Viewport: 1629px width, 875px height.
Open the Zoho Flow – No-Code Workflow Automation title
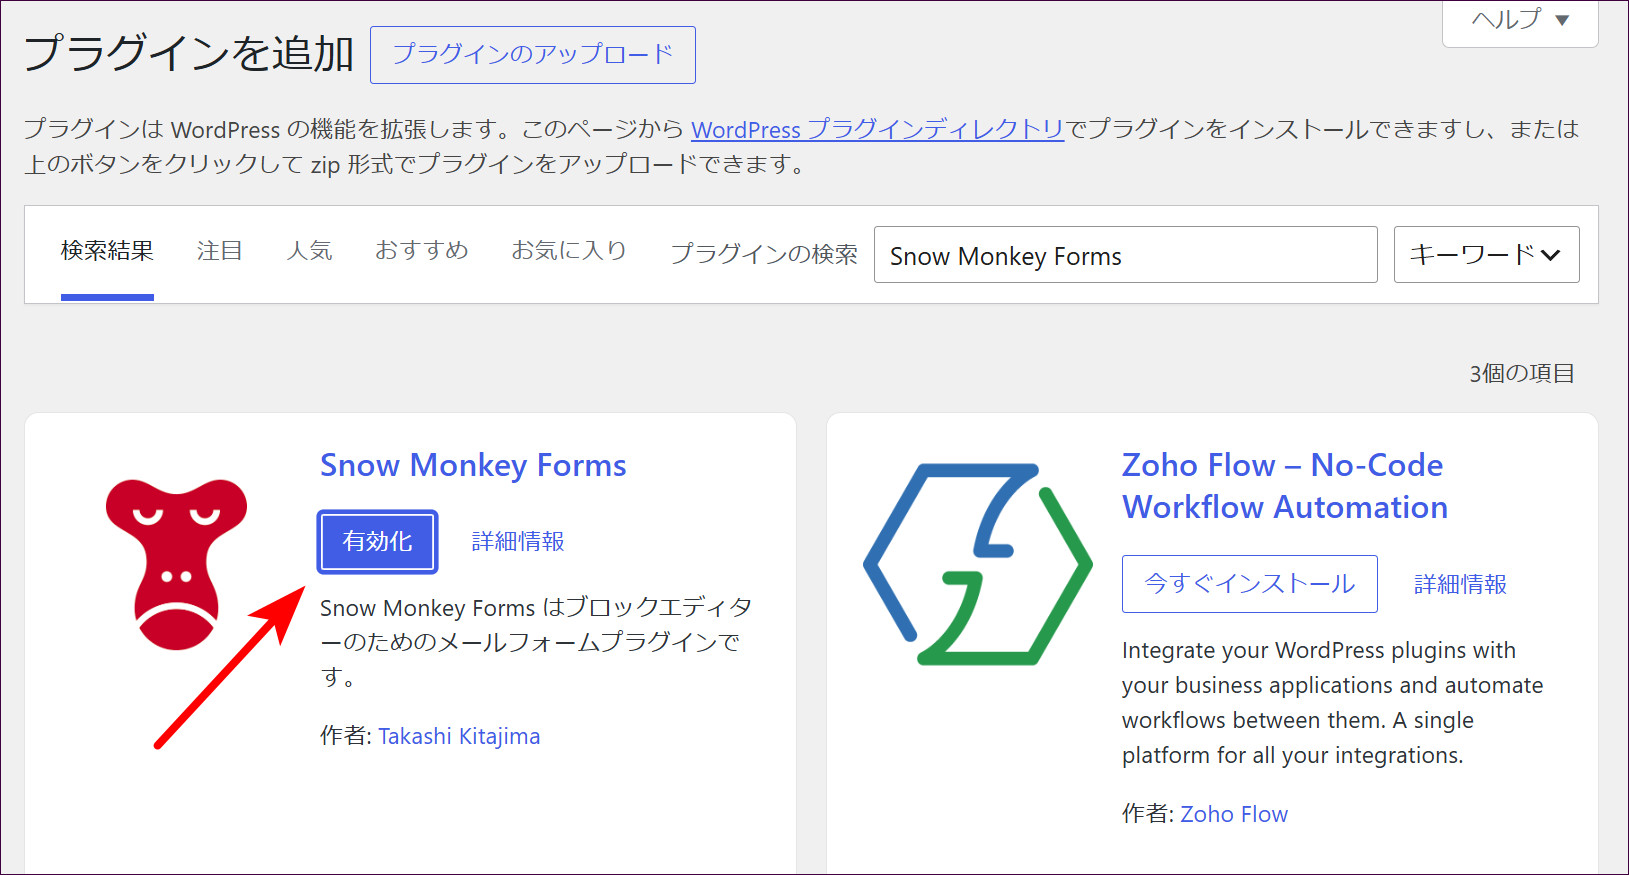(1285, 486)
